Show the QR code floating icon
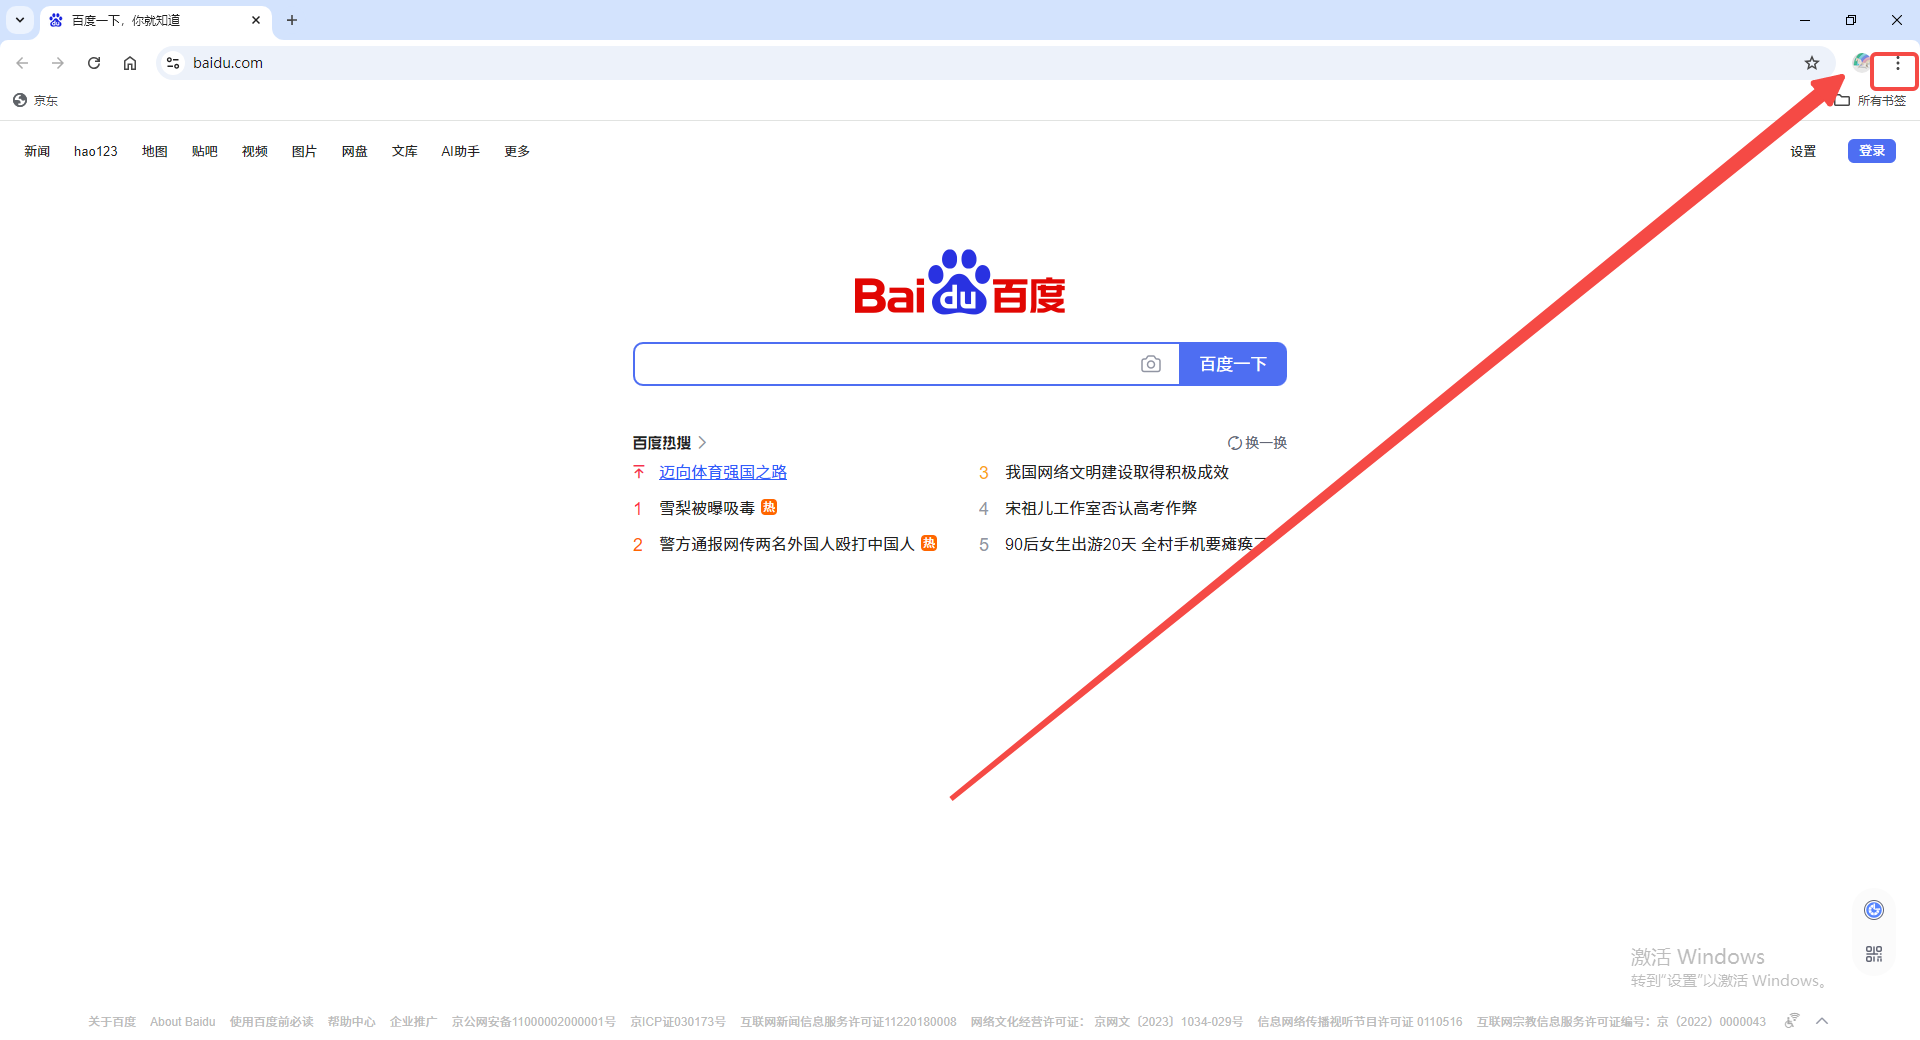1920x1040 pixels. 1874,954
